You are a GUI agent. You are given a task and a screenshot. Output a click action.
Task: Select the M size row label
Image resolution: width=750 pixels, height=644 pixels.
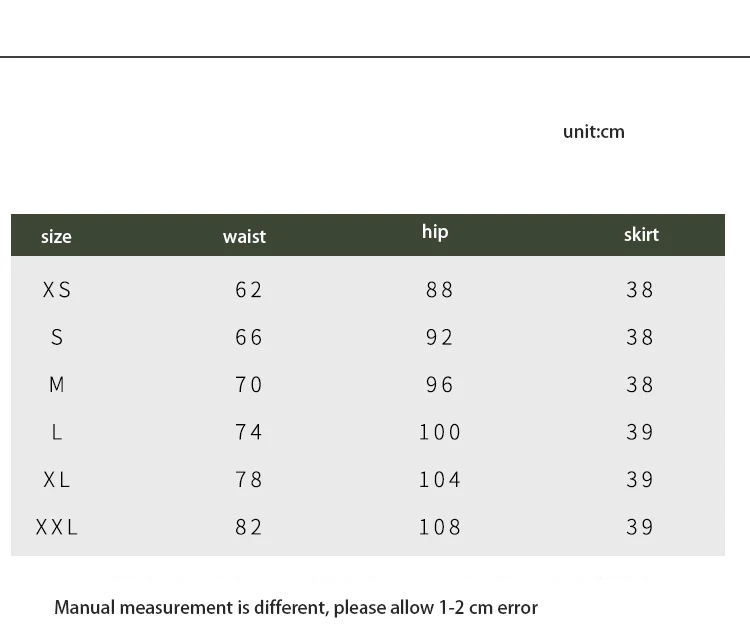tap(57, 384)
